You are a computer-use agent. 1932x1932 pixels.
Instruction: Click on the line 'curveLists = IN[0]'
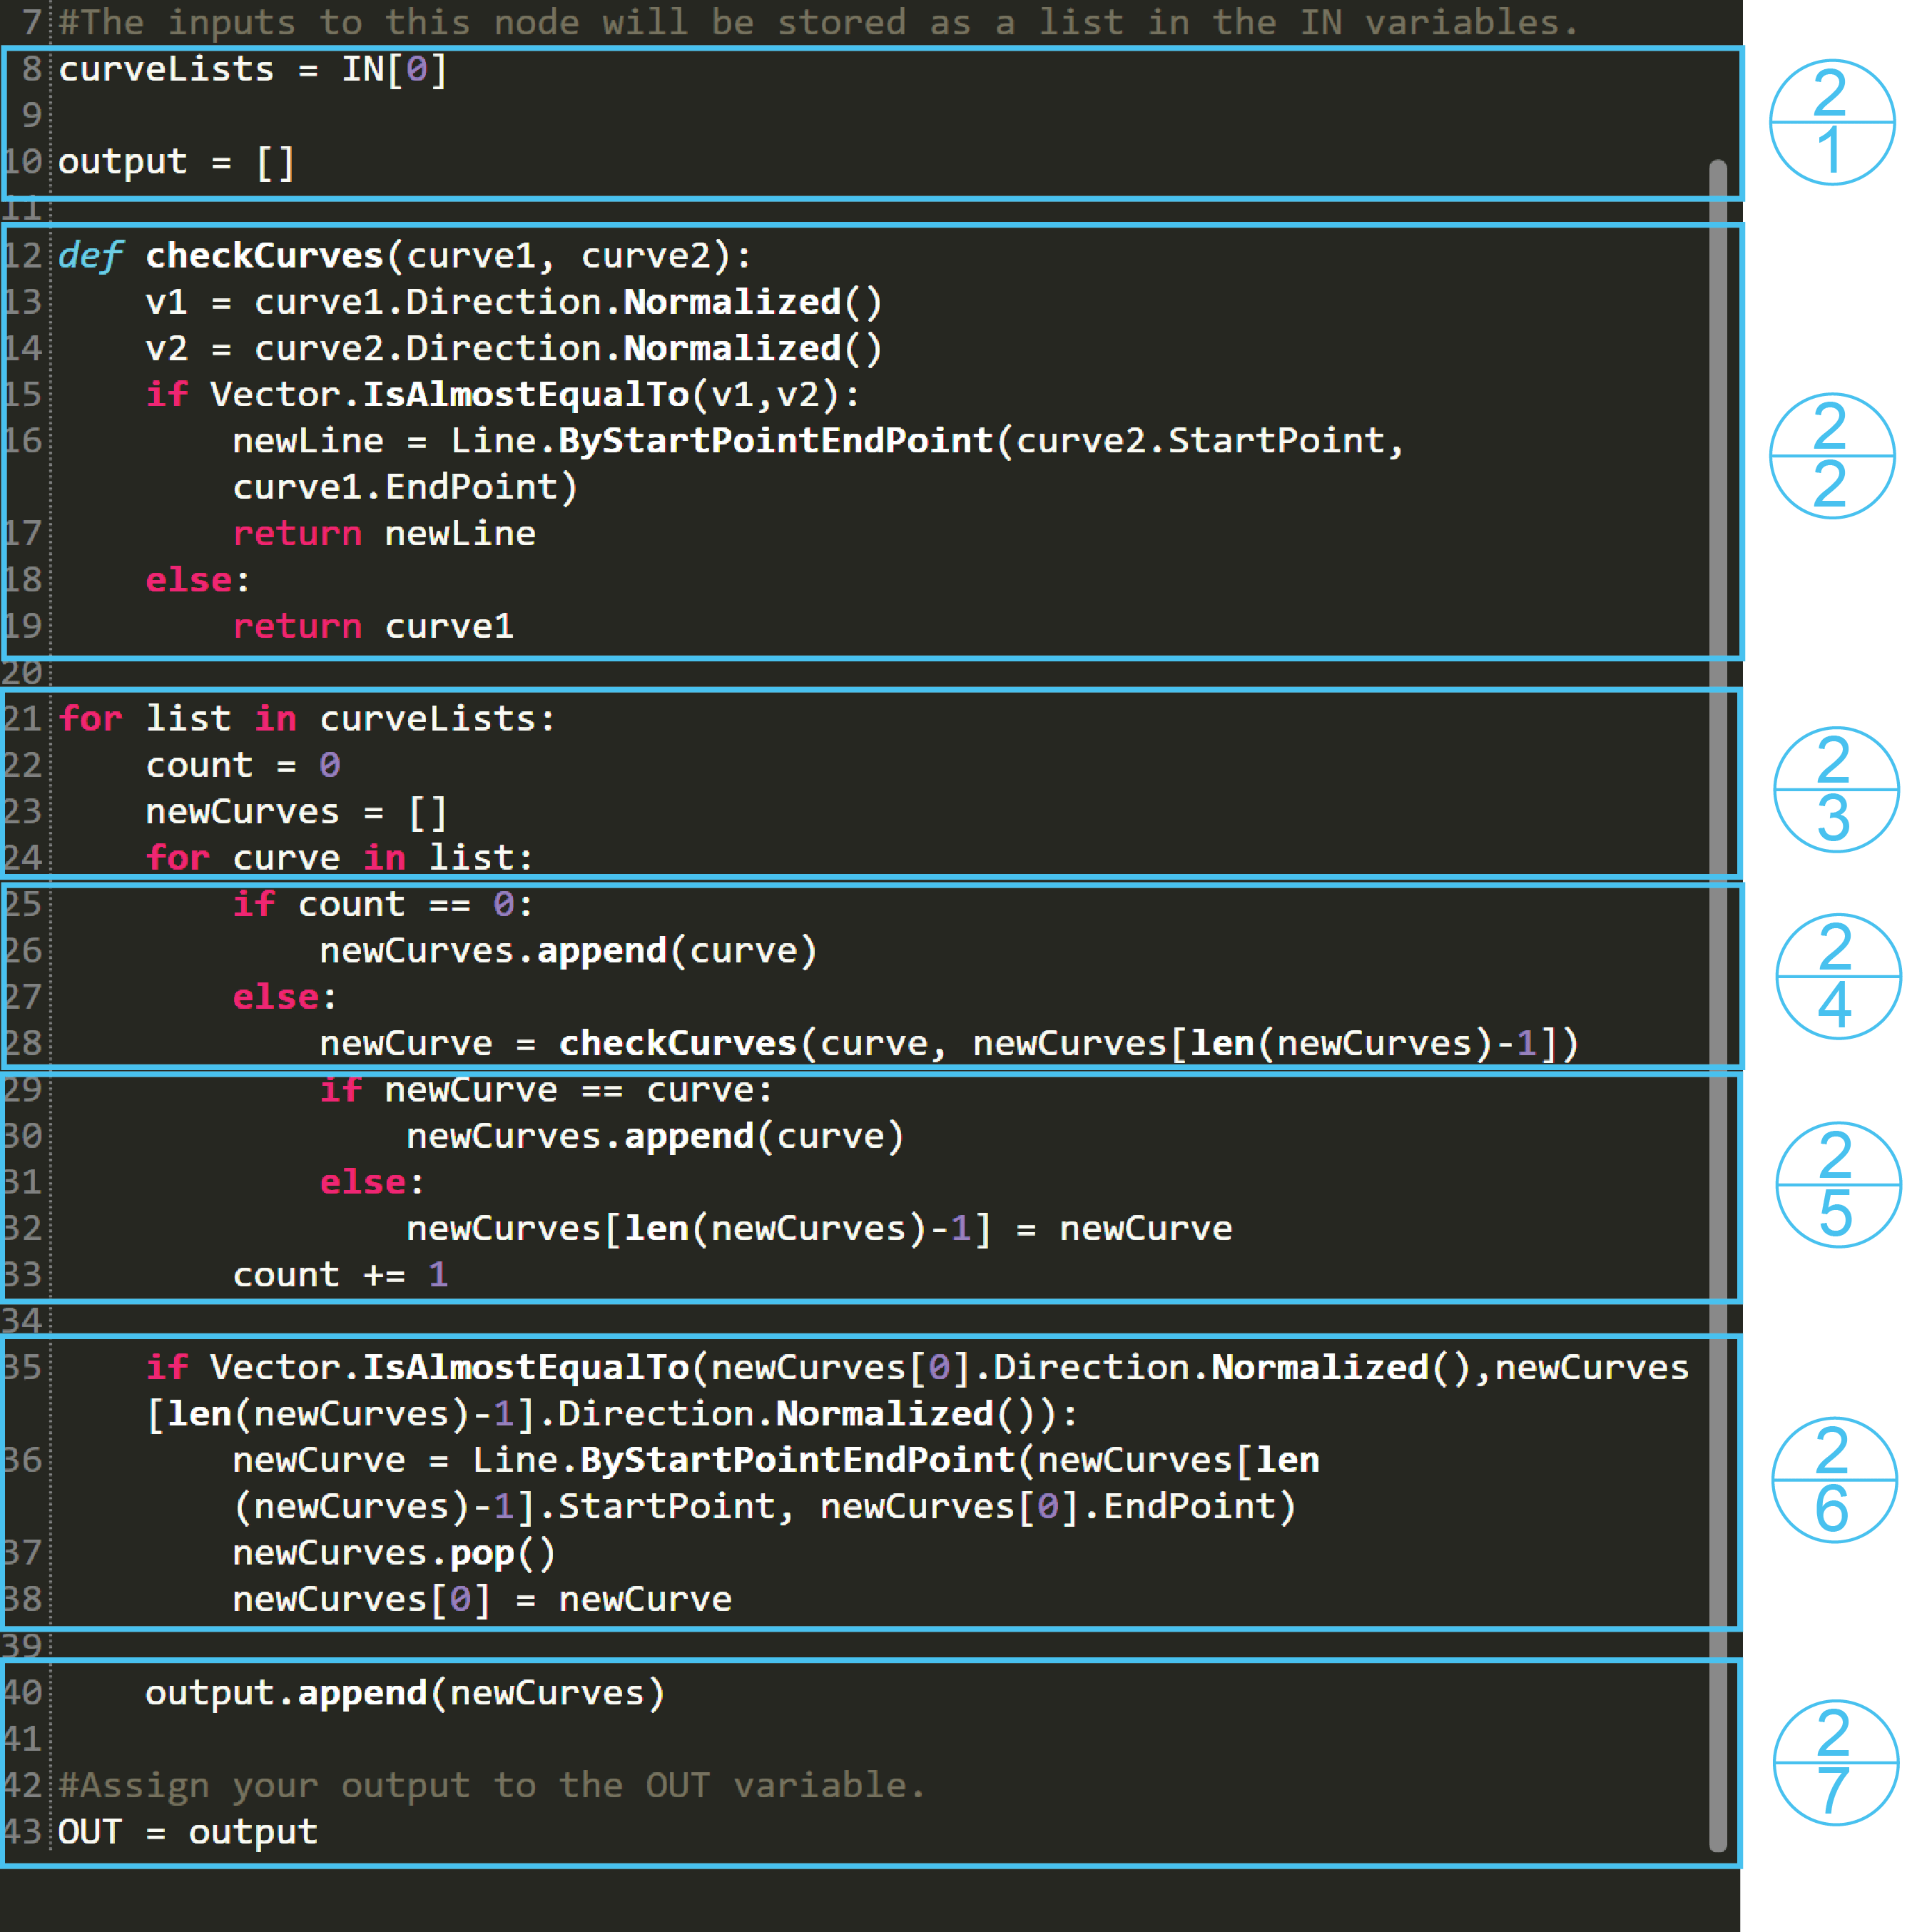click(252, 70)
